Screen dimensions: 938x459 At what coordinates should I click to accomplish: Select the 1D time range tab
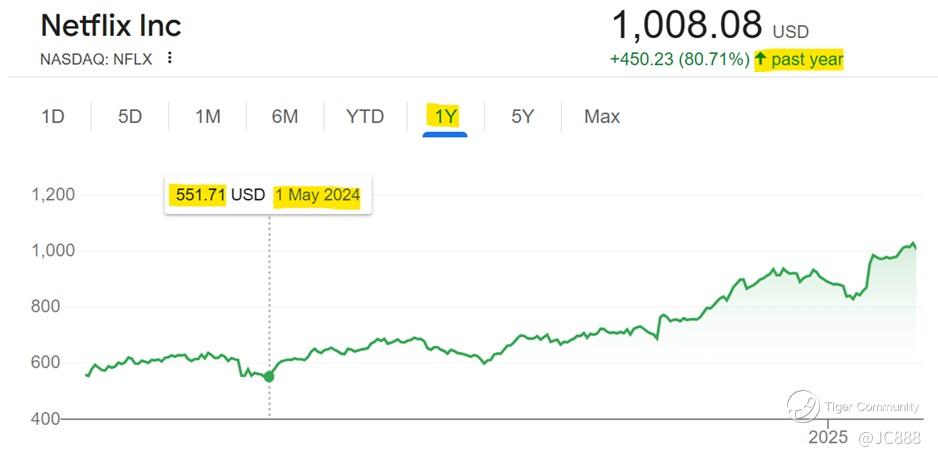[53, 116]
